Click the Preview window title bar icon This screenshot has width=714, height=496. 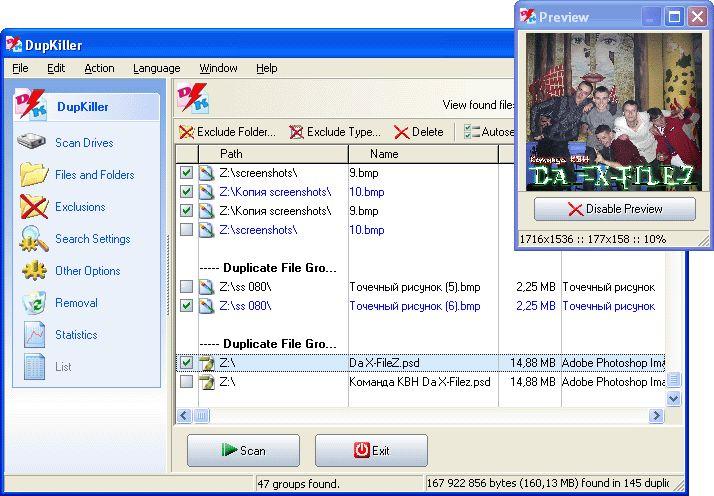click(x=528, y=16)
